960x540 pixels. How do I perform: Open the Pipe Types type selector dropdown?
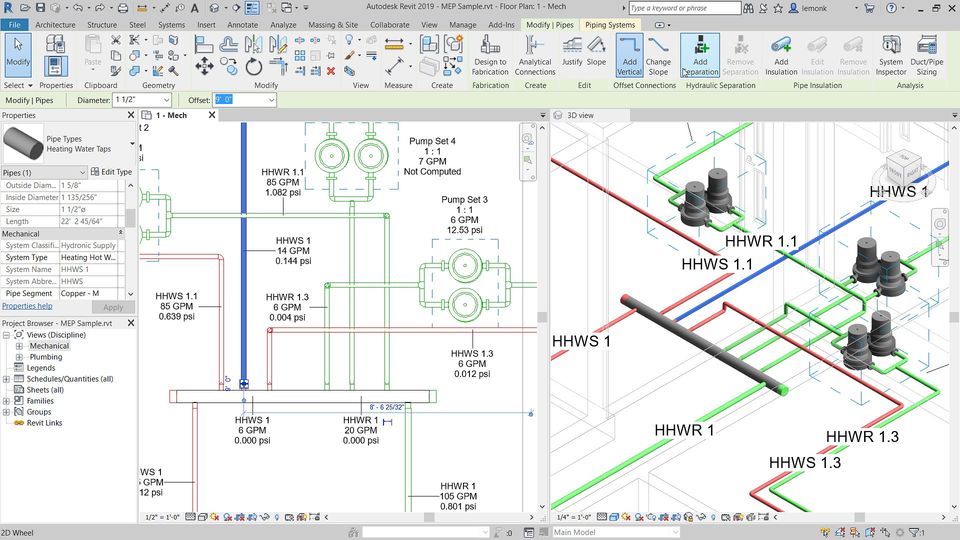pyautogui.click(x=132, y=143)
